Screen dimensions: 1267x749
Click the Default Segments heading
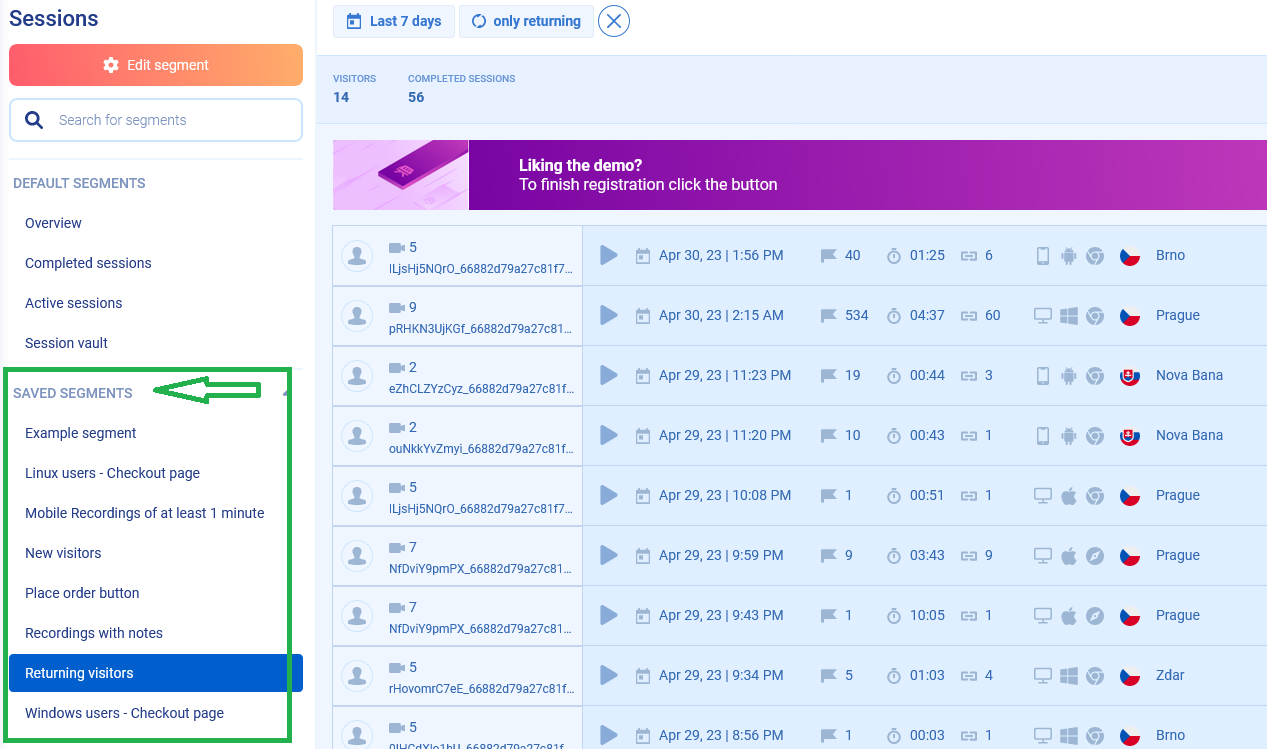pos(79,183)
